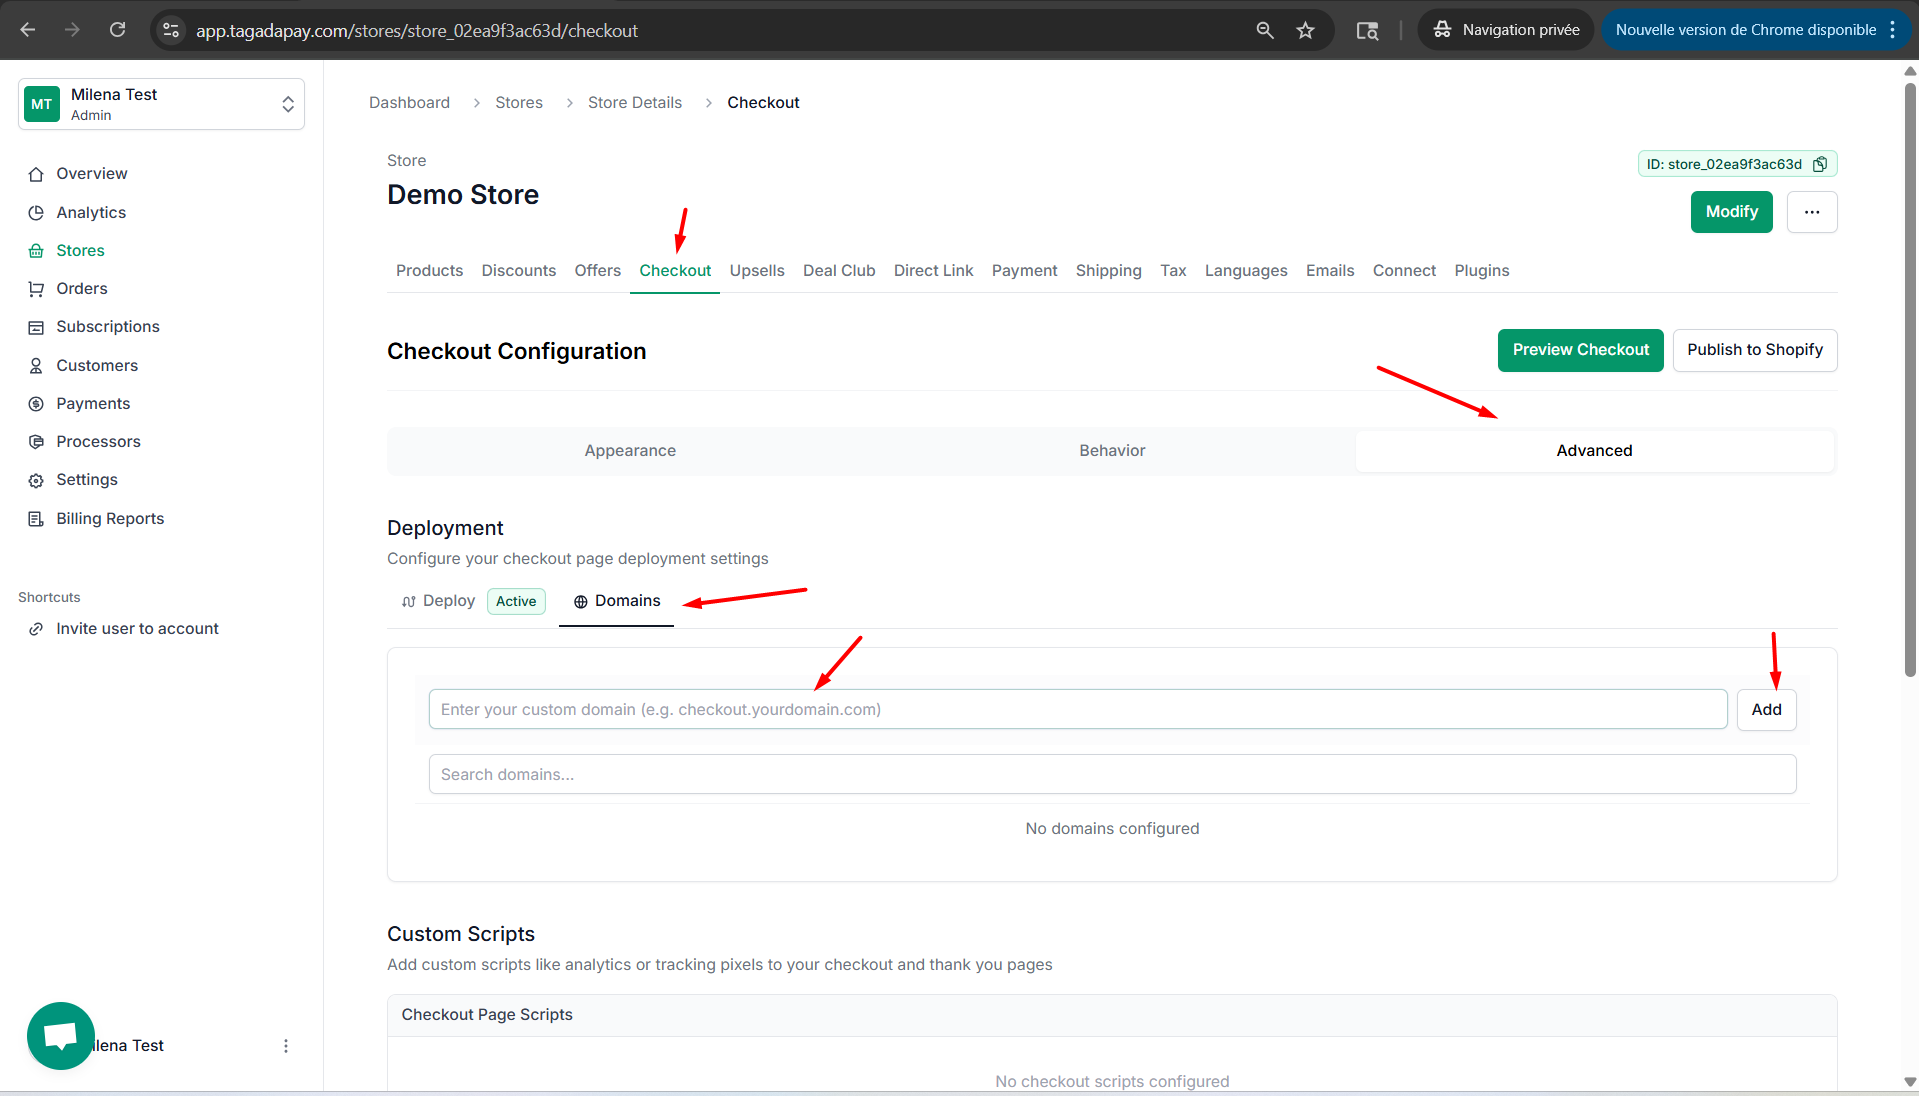Viewport: 1919px width, 1096px height.
Task: Open Processors in sidebar
Action: [98, 441]
